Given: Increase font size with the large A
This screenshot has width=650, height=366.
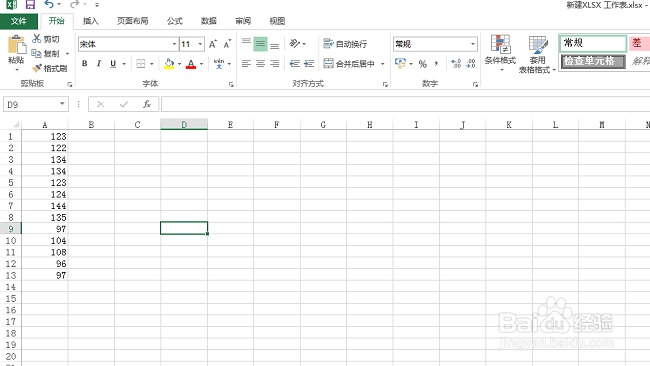Looking at the screenshot, I should pos(213,44).
